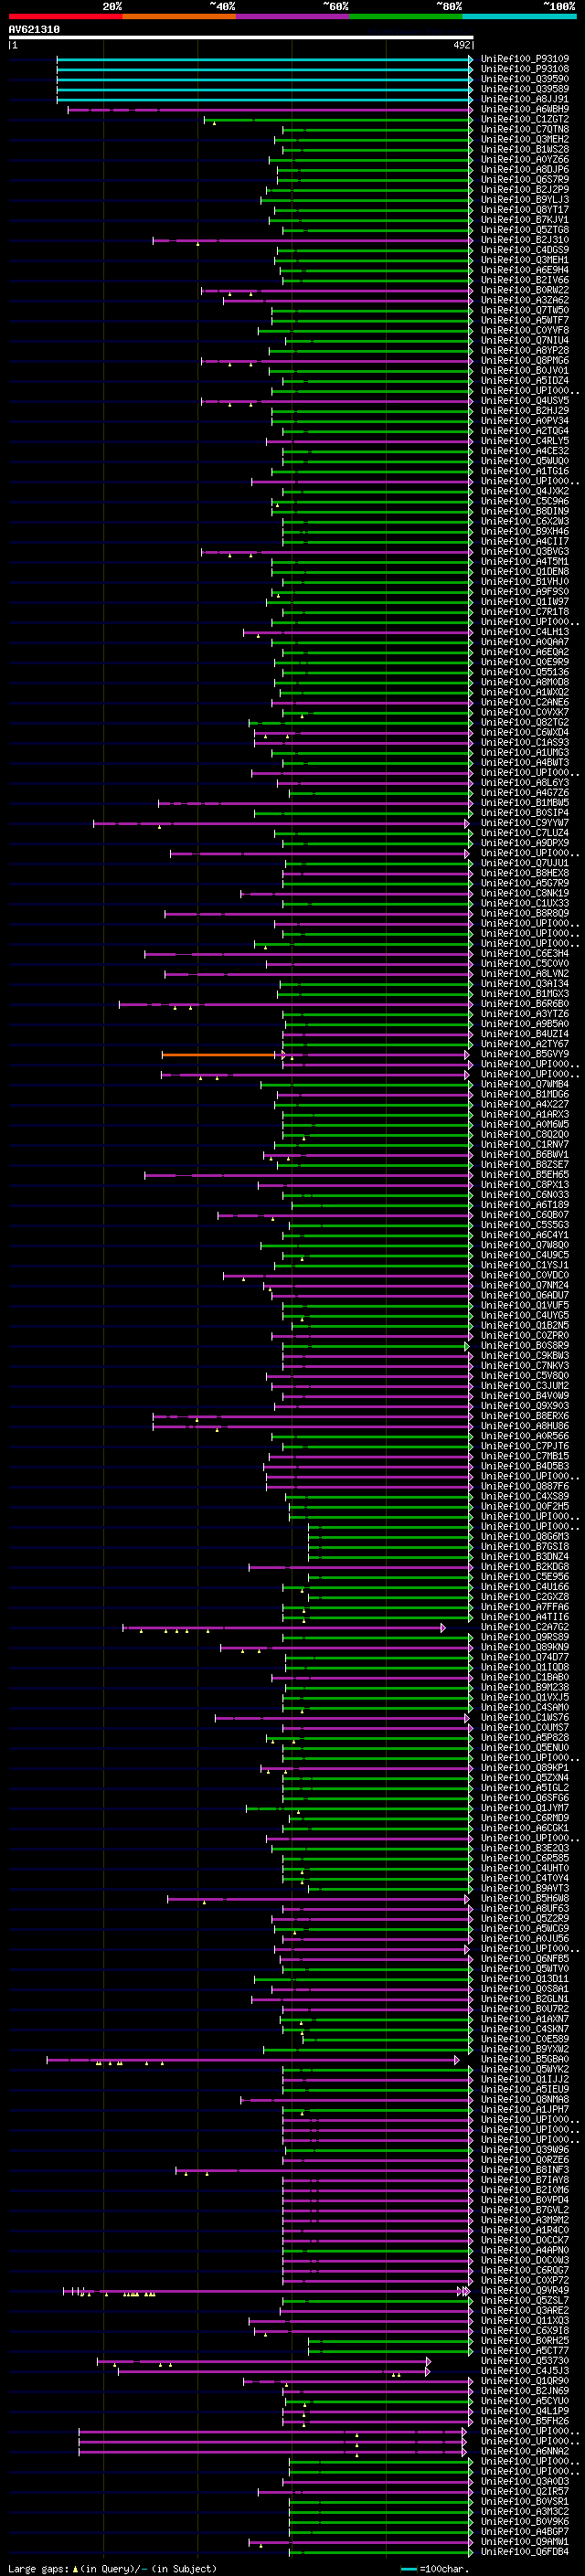Open hit UniRef100_Q39589
The width and height of the screenshot is (585, 2576).
tap(525, 89)
